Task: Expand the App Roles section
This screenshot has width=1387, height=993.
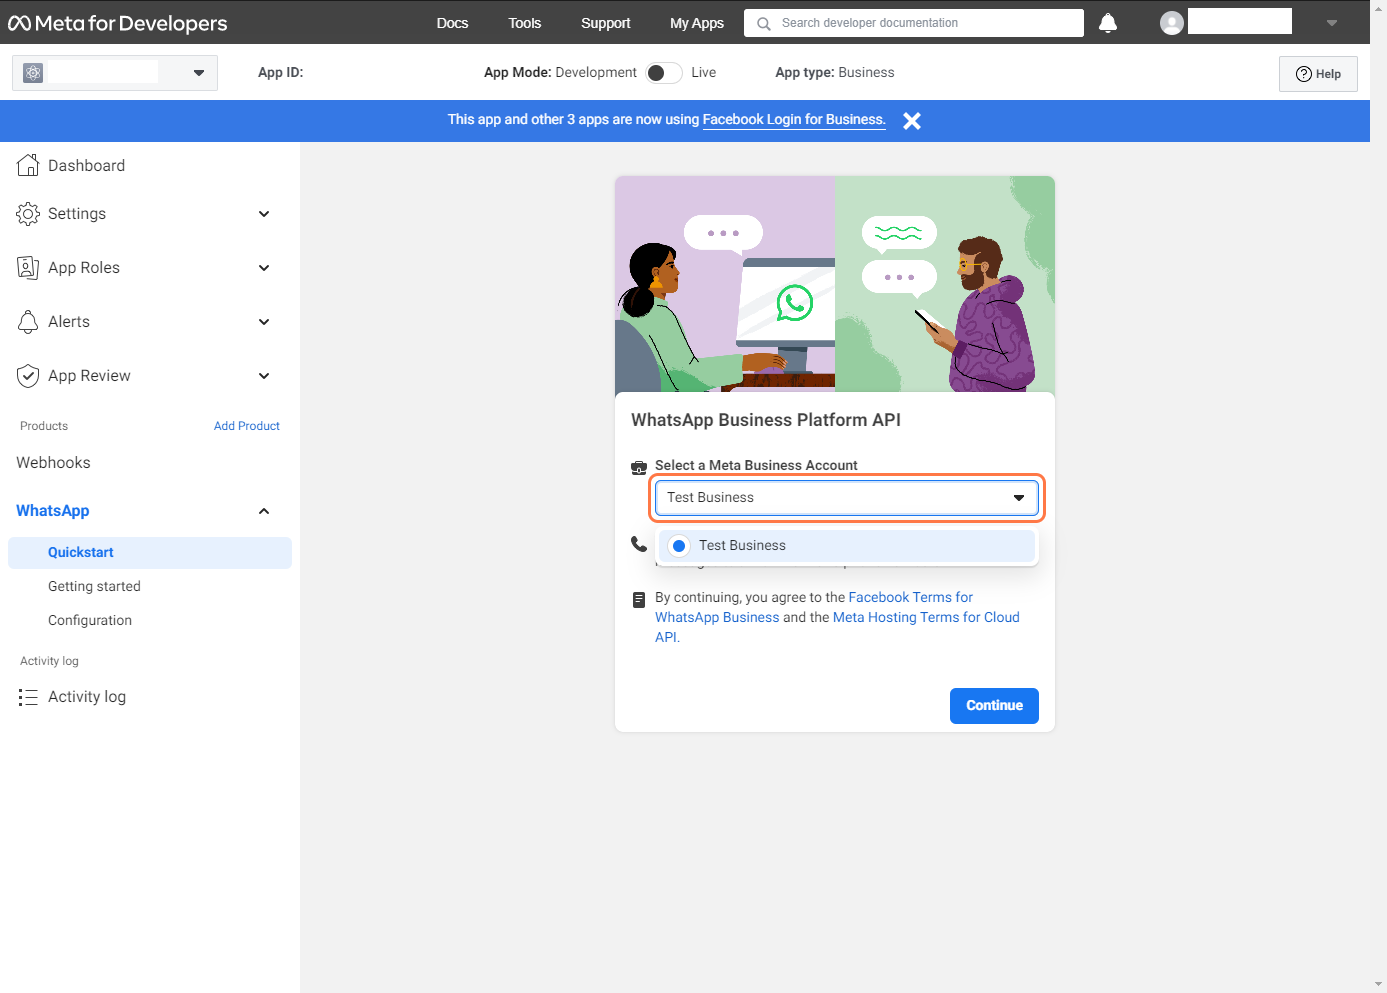Action: click(x=264, y=267)
